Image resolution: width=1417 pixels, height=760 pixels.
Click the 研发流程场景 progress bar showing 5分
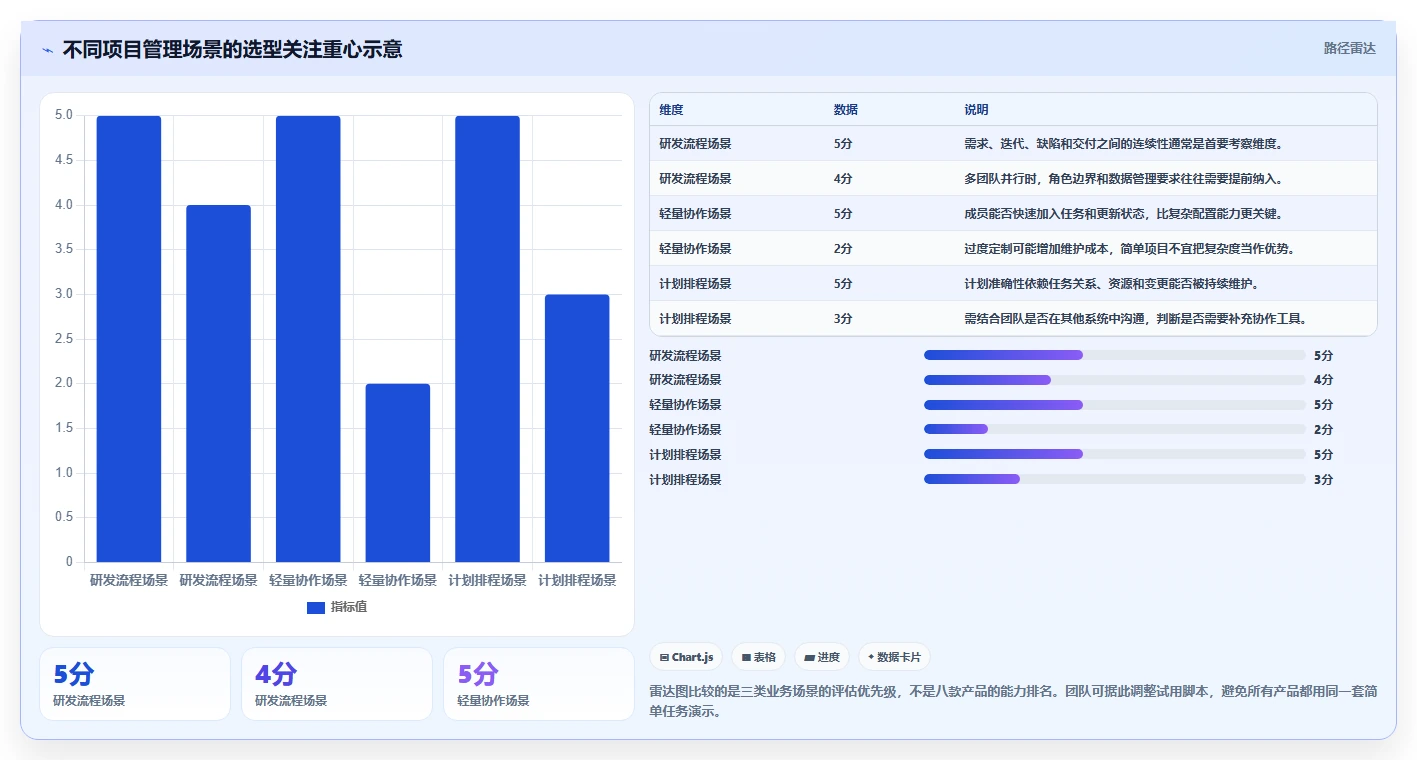[1114, 355]
